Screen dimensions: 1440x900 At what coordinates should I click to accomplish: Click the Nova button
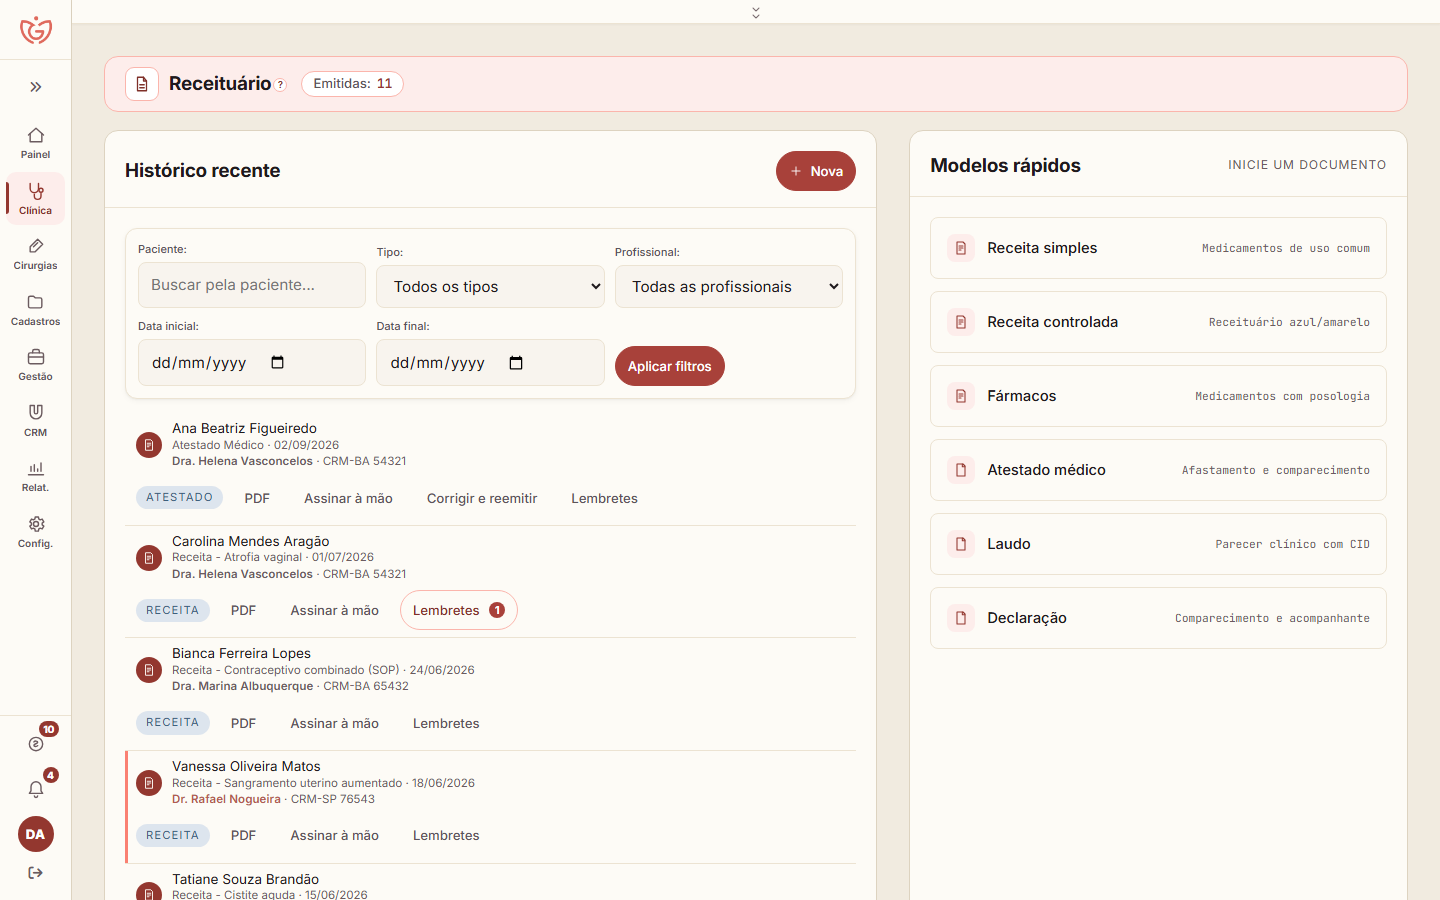(816, 171)
